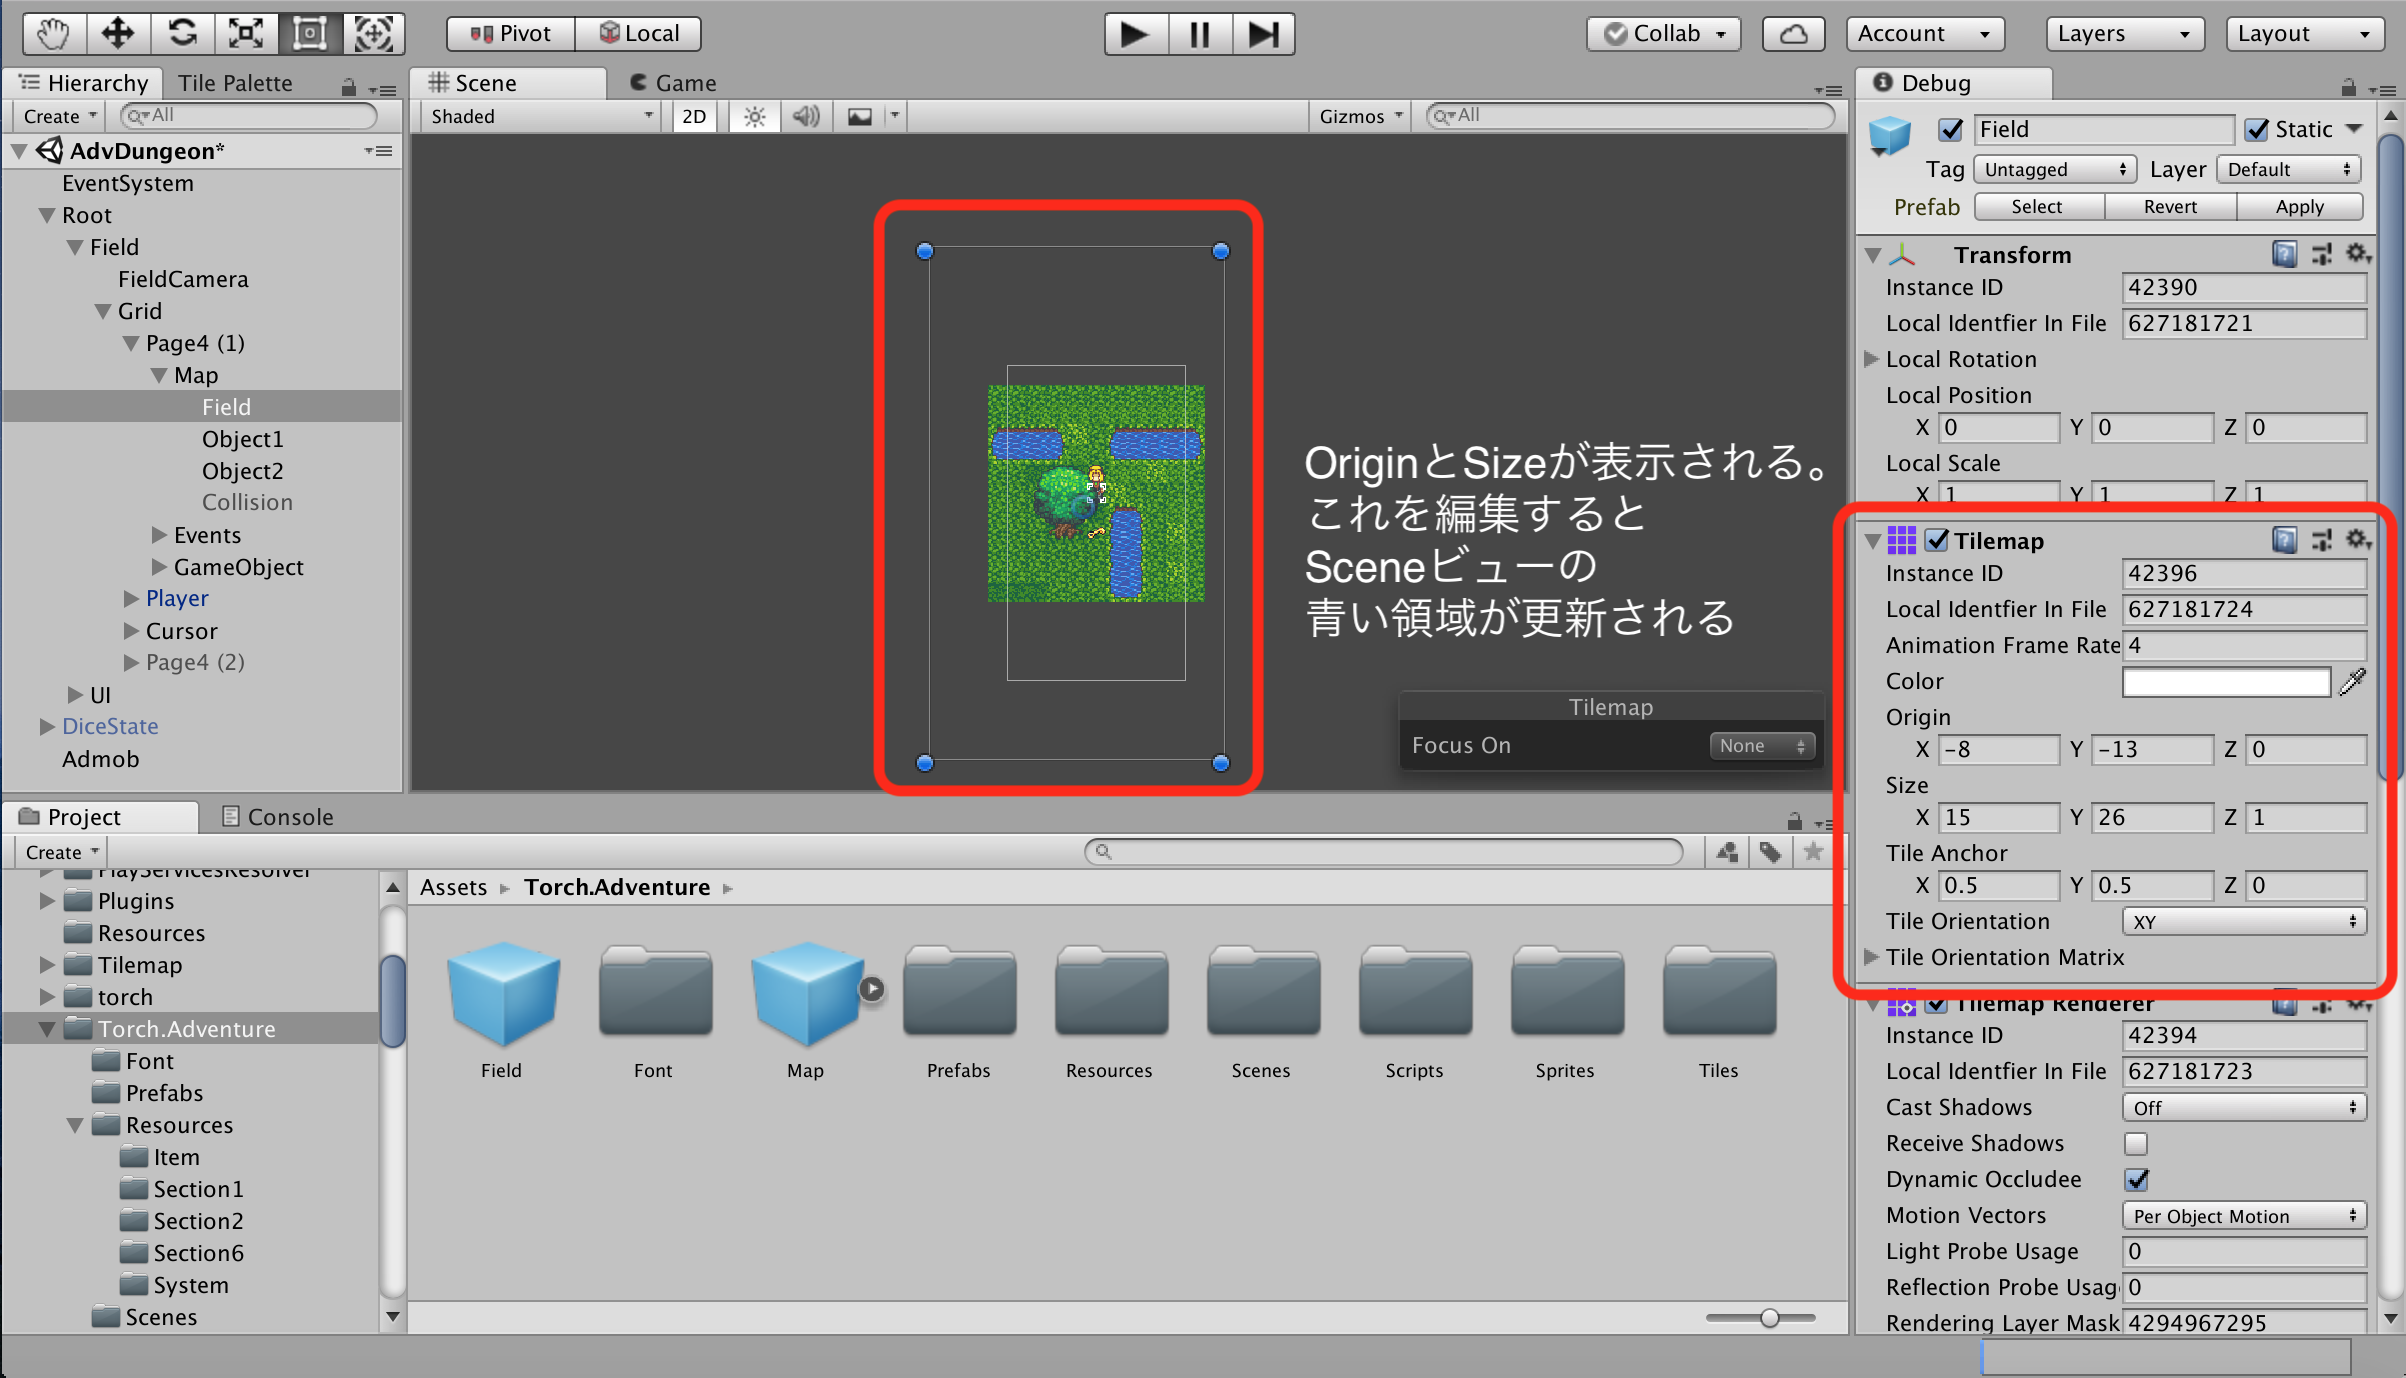Pick color with the eyedropper

(2353, 681)
